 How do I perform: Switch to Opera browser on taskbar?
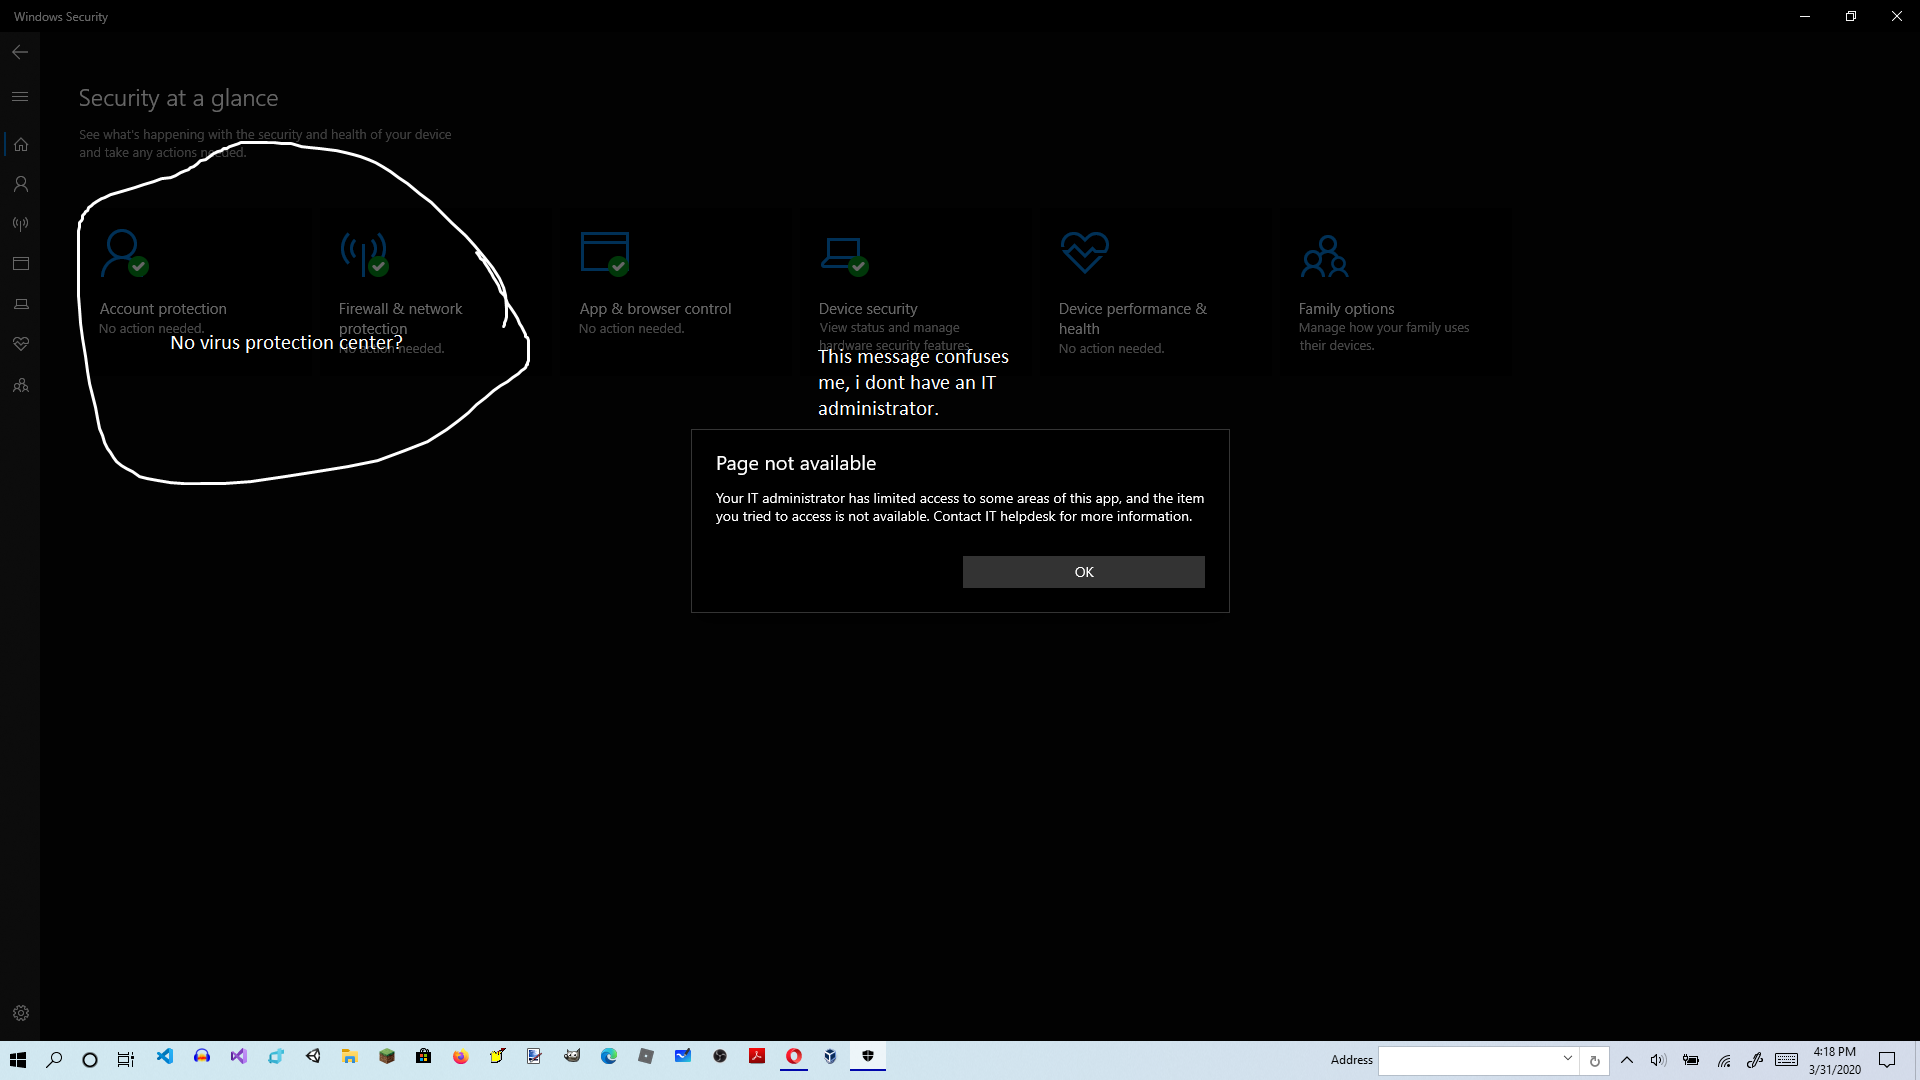coord(794,1056)
